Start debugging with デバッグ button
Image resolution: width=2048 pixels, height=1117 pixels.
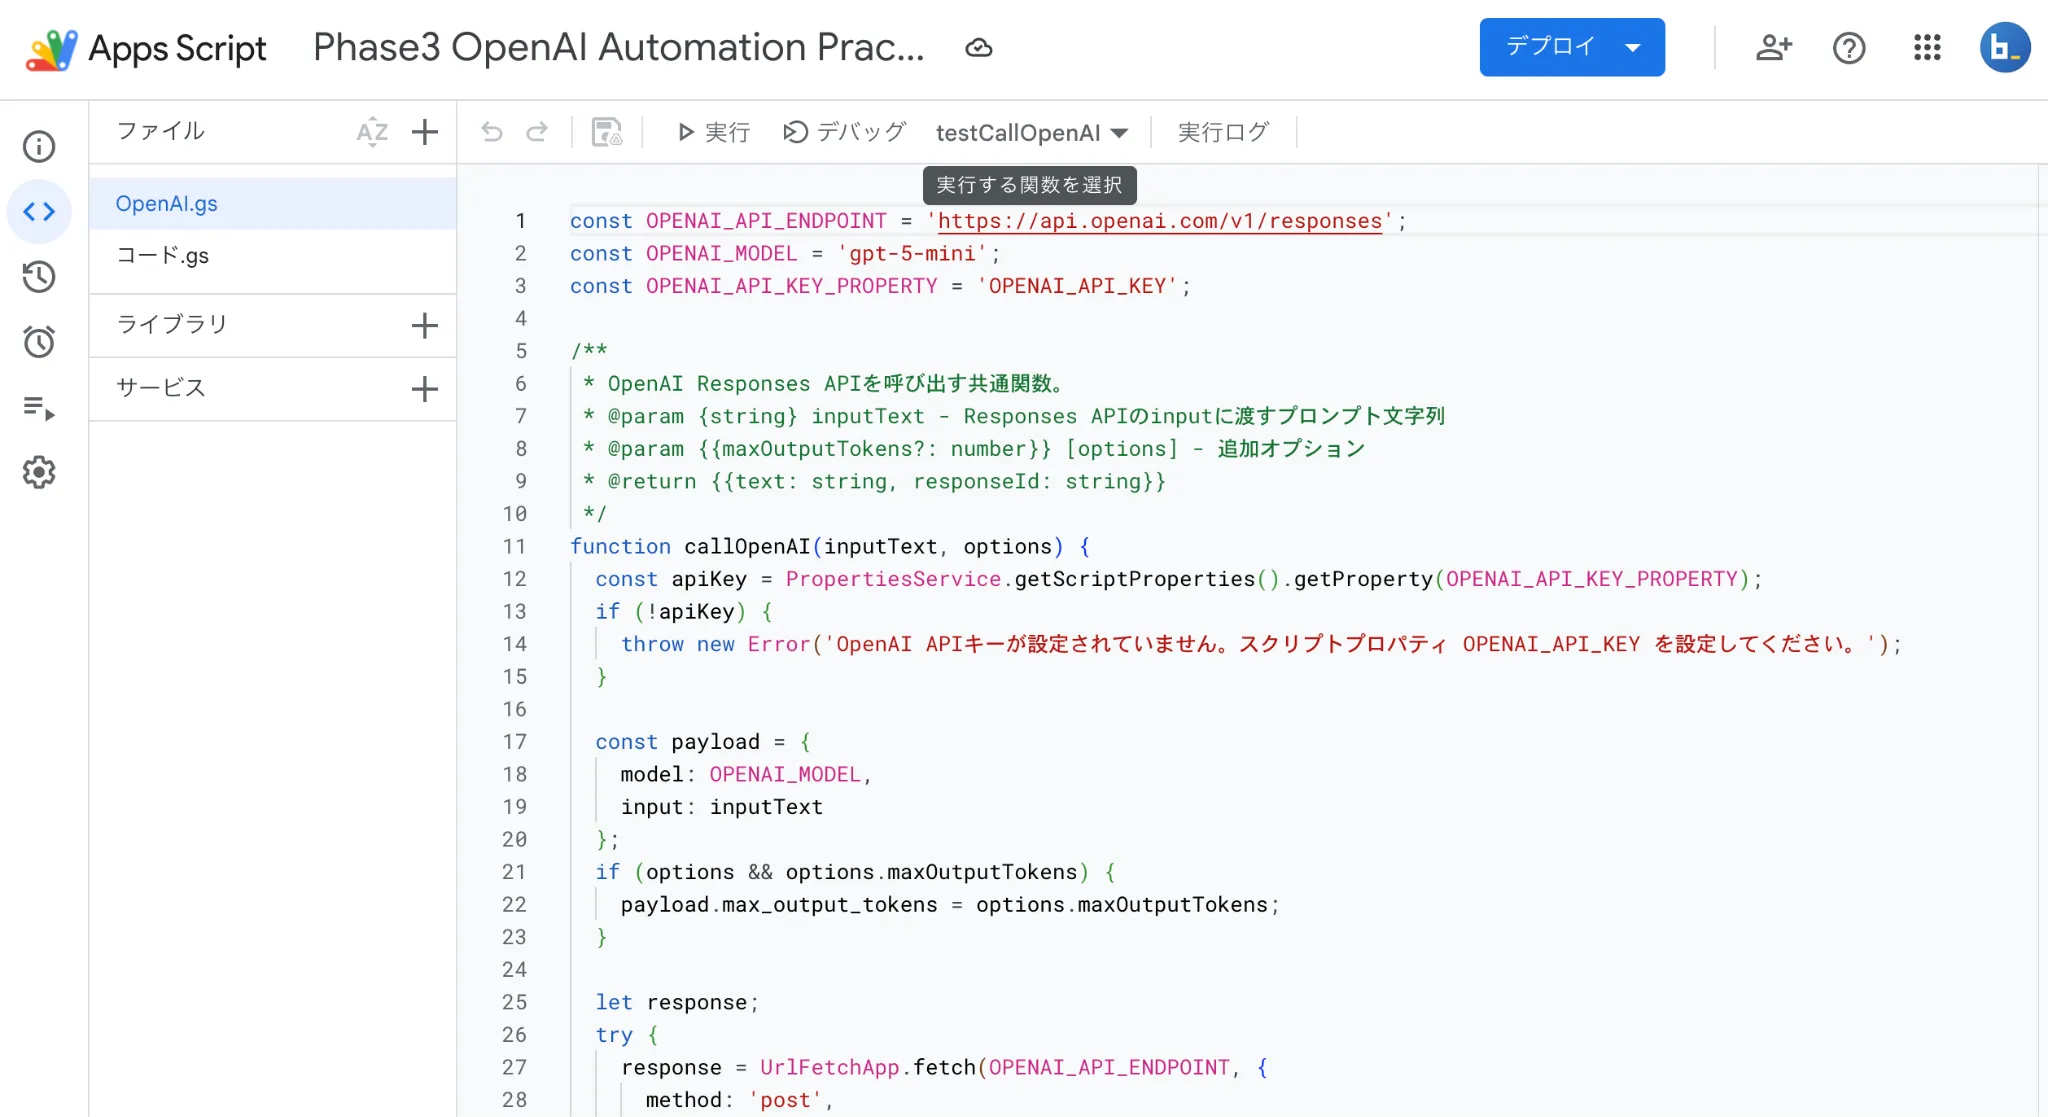click(844, 132)
